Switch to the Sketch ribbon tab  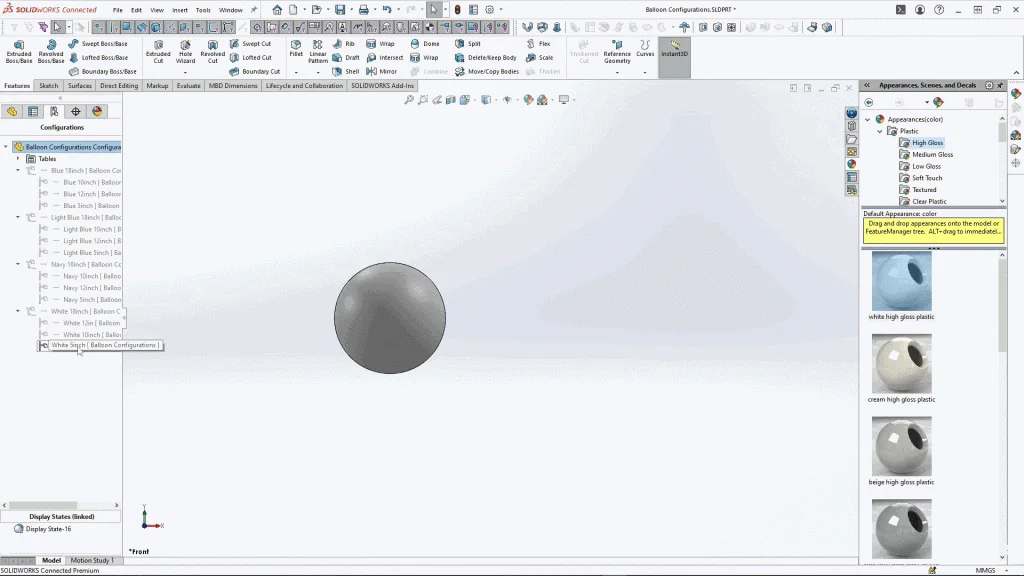coord(48,86)
